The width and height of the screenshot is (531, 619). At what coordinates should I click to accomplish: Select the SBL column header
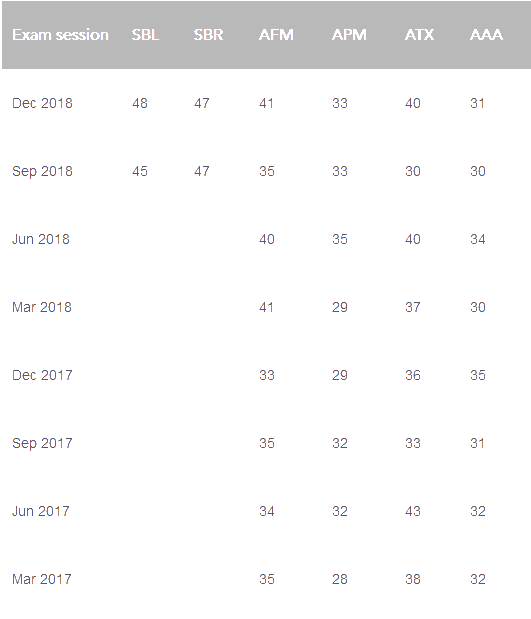click(145, 35)
